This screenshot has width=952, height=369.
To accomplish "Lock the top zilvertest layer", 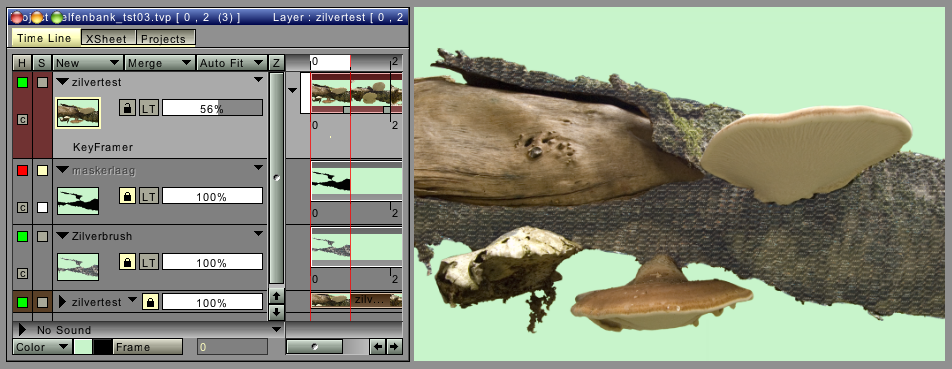I will [x=128, y=108].
